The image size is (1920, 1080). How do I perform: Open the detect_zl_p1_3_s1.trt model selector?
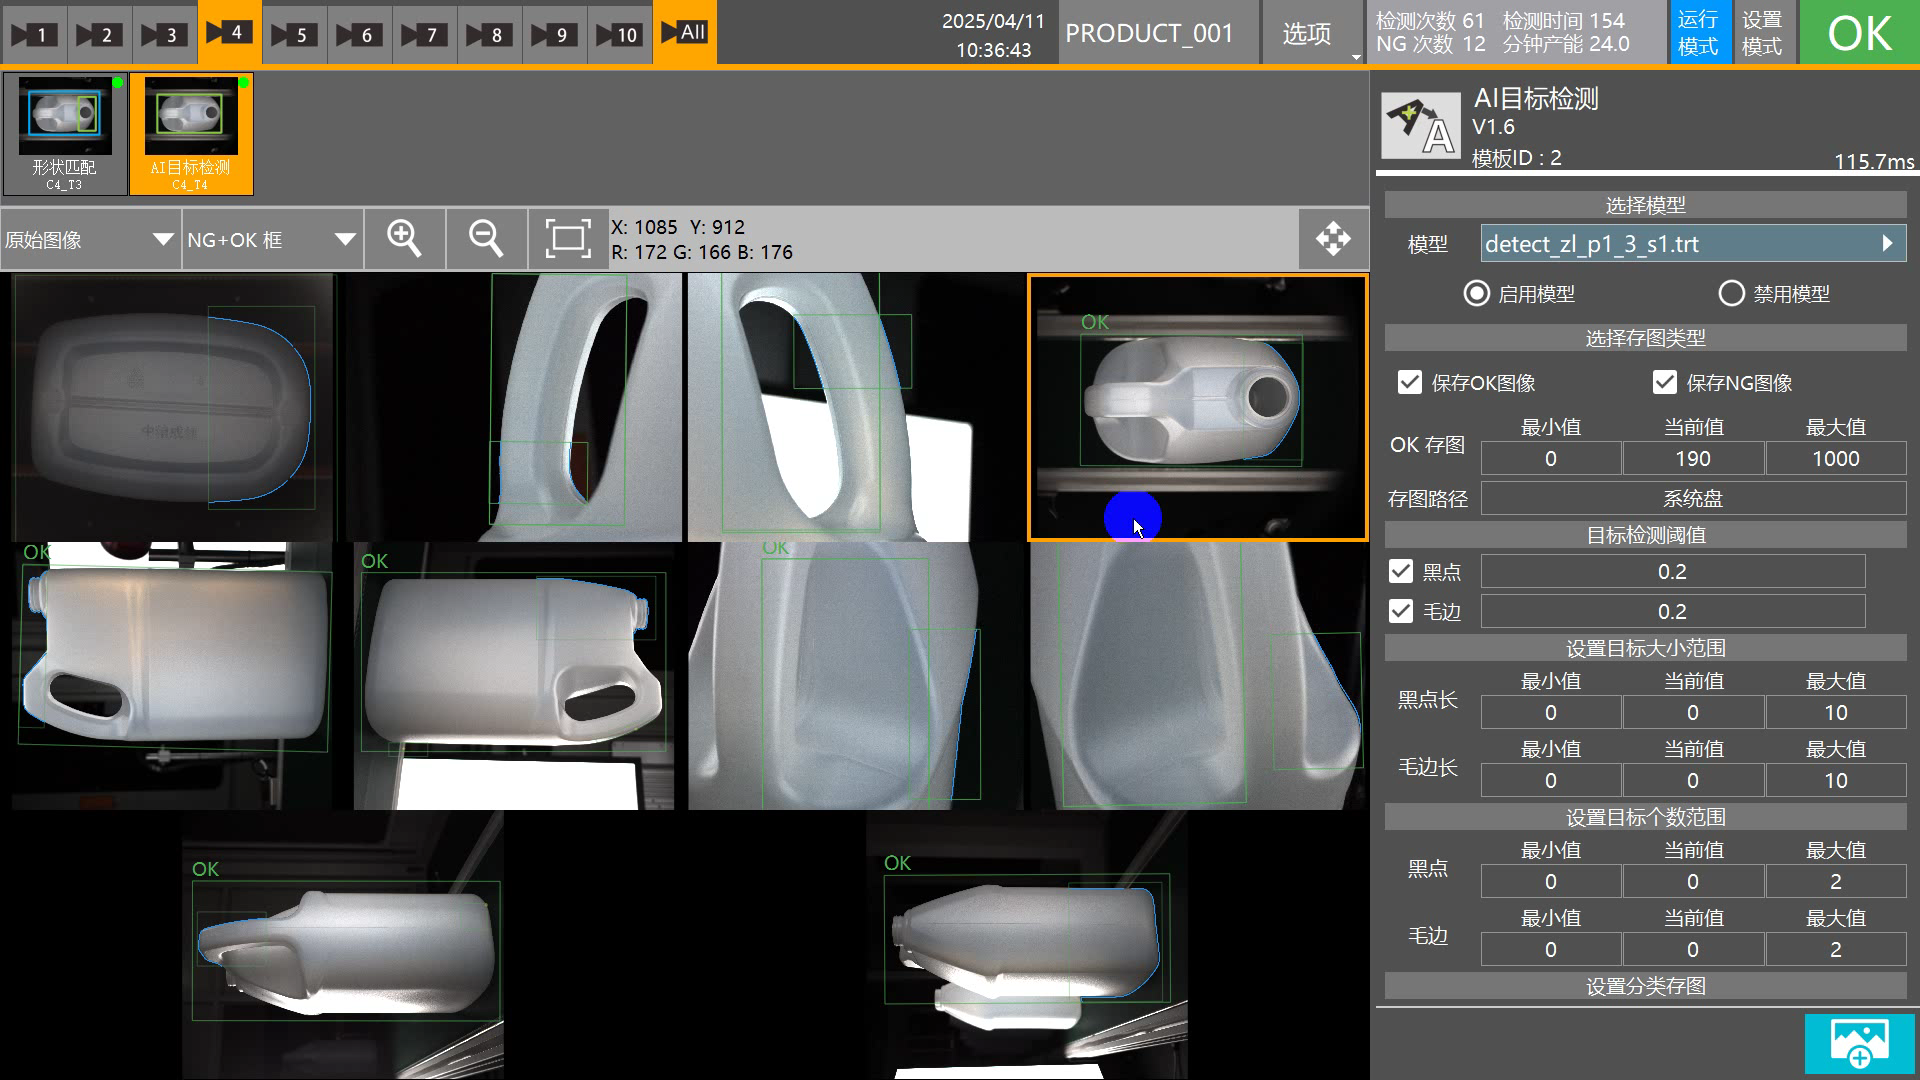pos(1692,244)
